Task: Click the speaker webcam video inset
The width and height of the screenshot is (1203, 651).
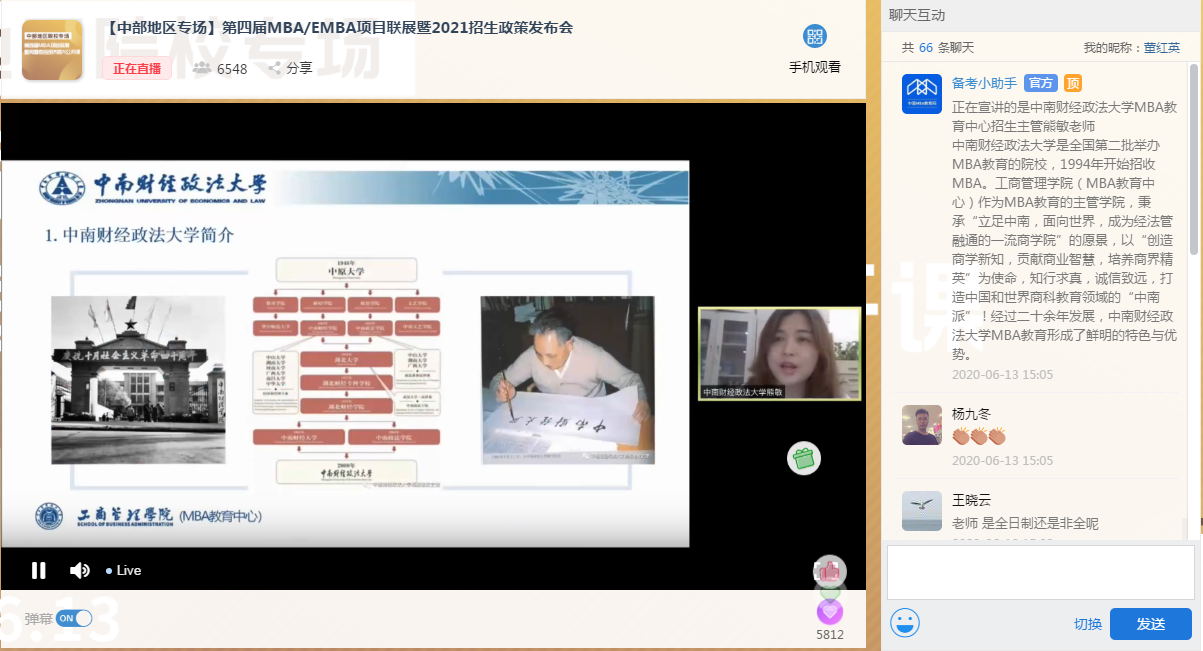Action: tap(779, 354)
